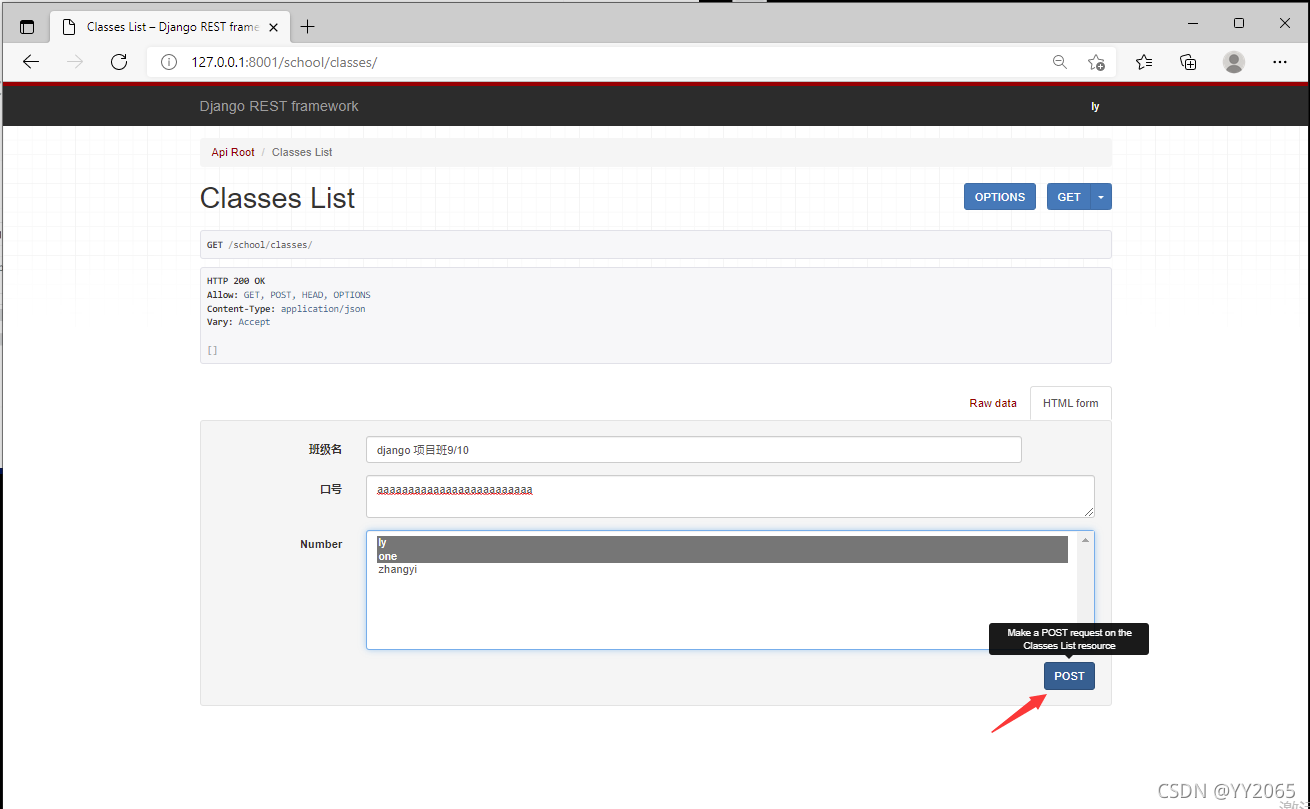The image size is (1310, 809).
Task: Click the browser forward arrow
Action: point(75,62)
